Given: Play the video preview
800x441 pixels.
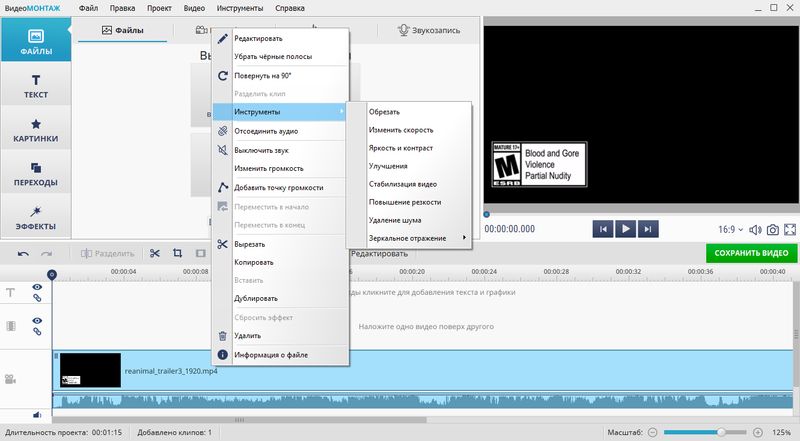Looking at the screenshot, I should coord(626,229).
